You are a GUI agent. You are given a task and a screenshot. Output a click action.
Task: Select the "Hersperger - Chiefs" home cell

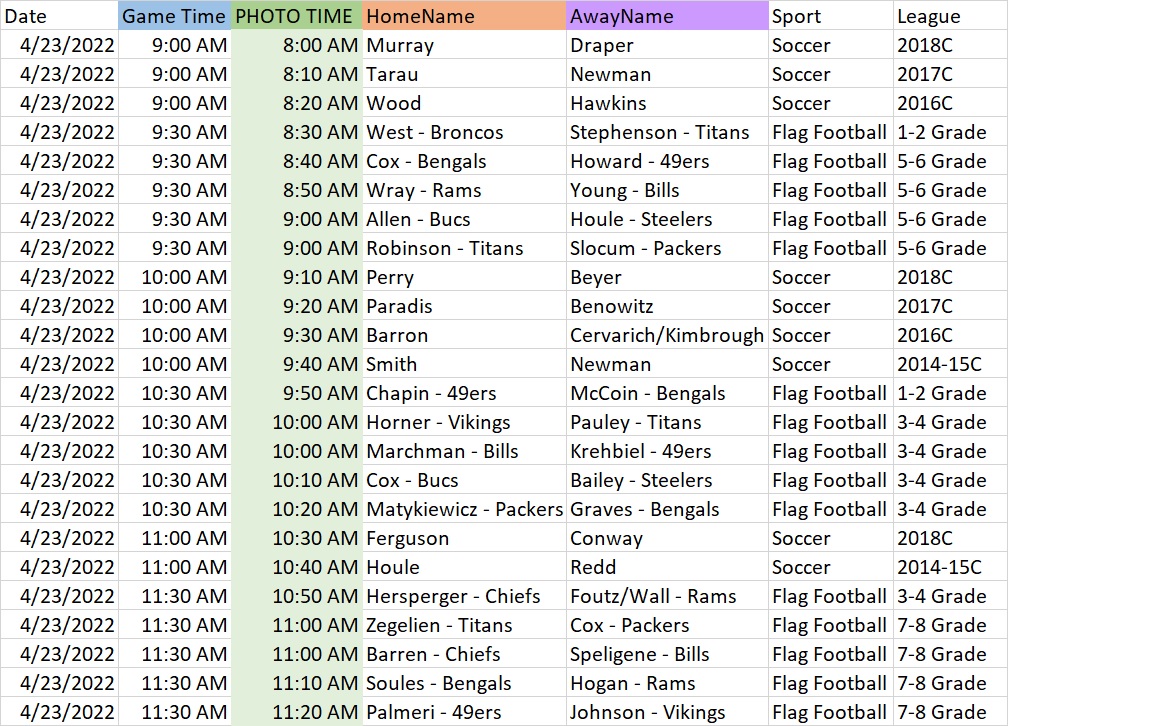tap(463, 596)
